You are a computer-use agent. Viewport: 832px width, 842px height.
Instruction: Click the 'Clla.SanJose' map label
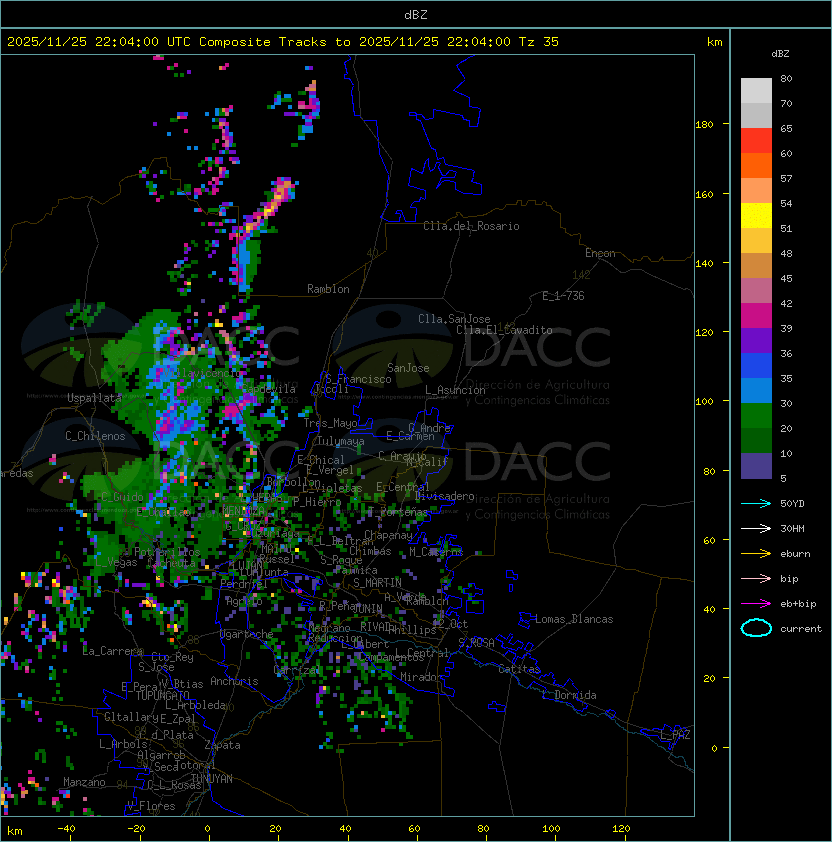(x=454, y=319)
